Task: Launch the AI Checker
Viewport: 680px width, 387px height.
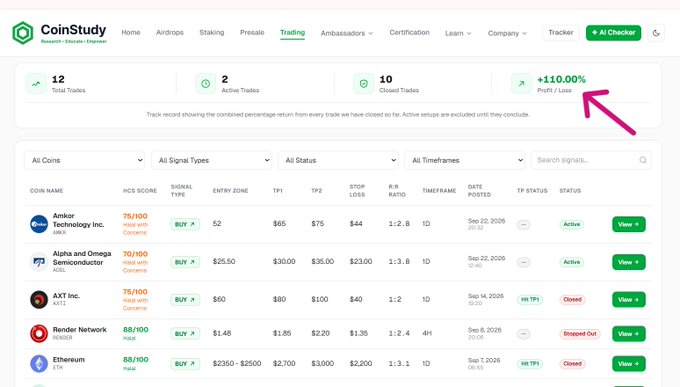Action: pos(613,33)
